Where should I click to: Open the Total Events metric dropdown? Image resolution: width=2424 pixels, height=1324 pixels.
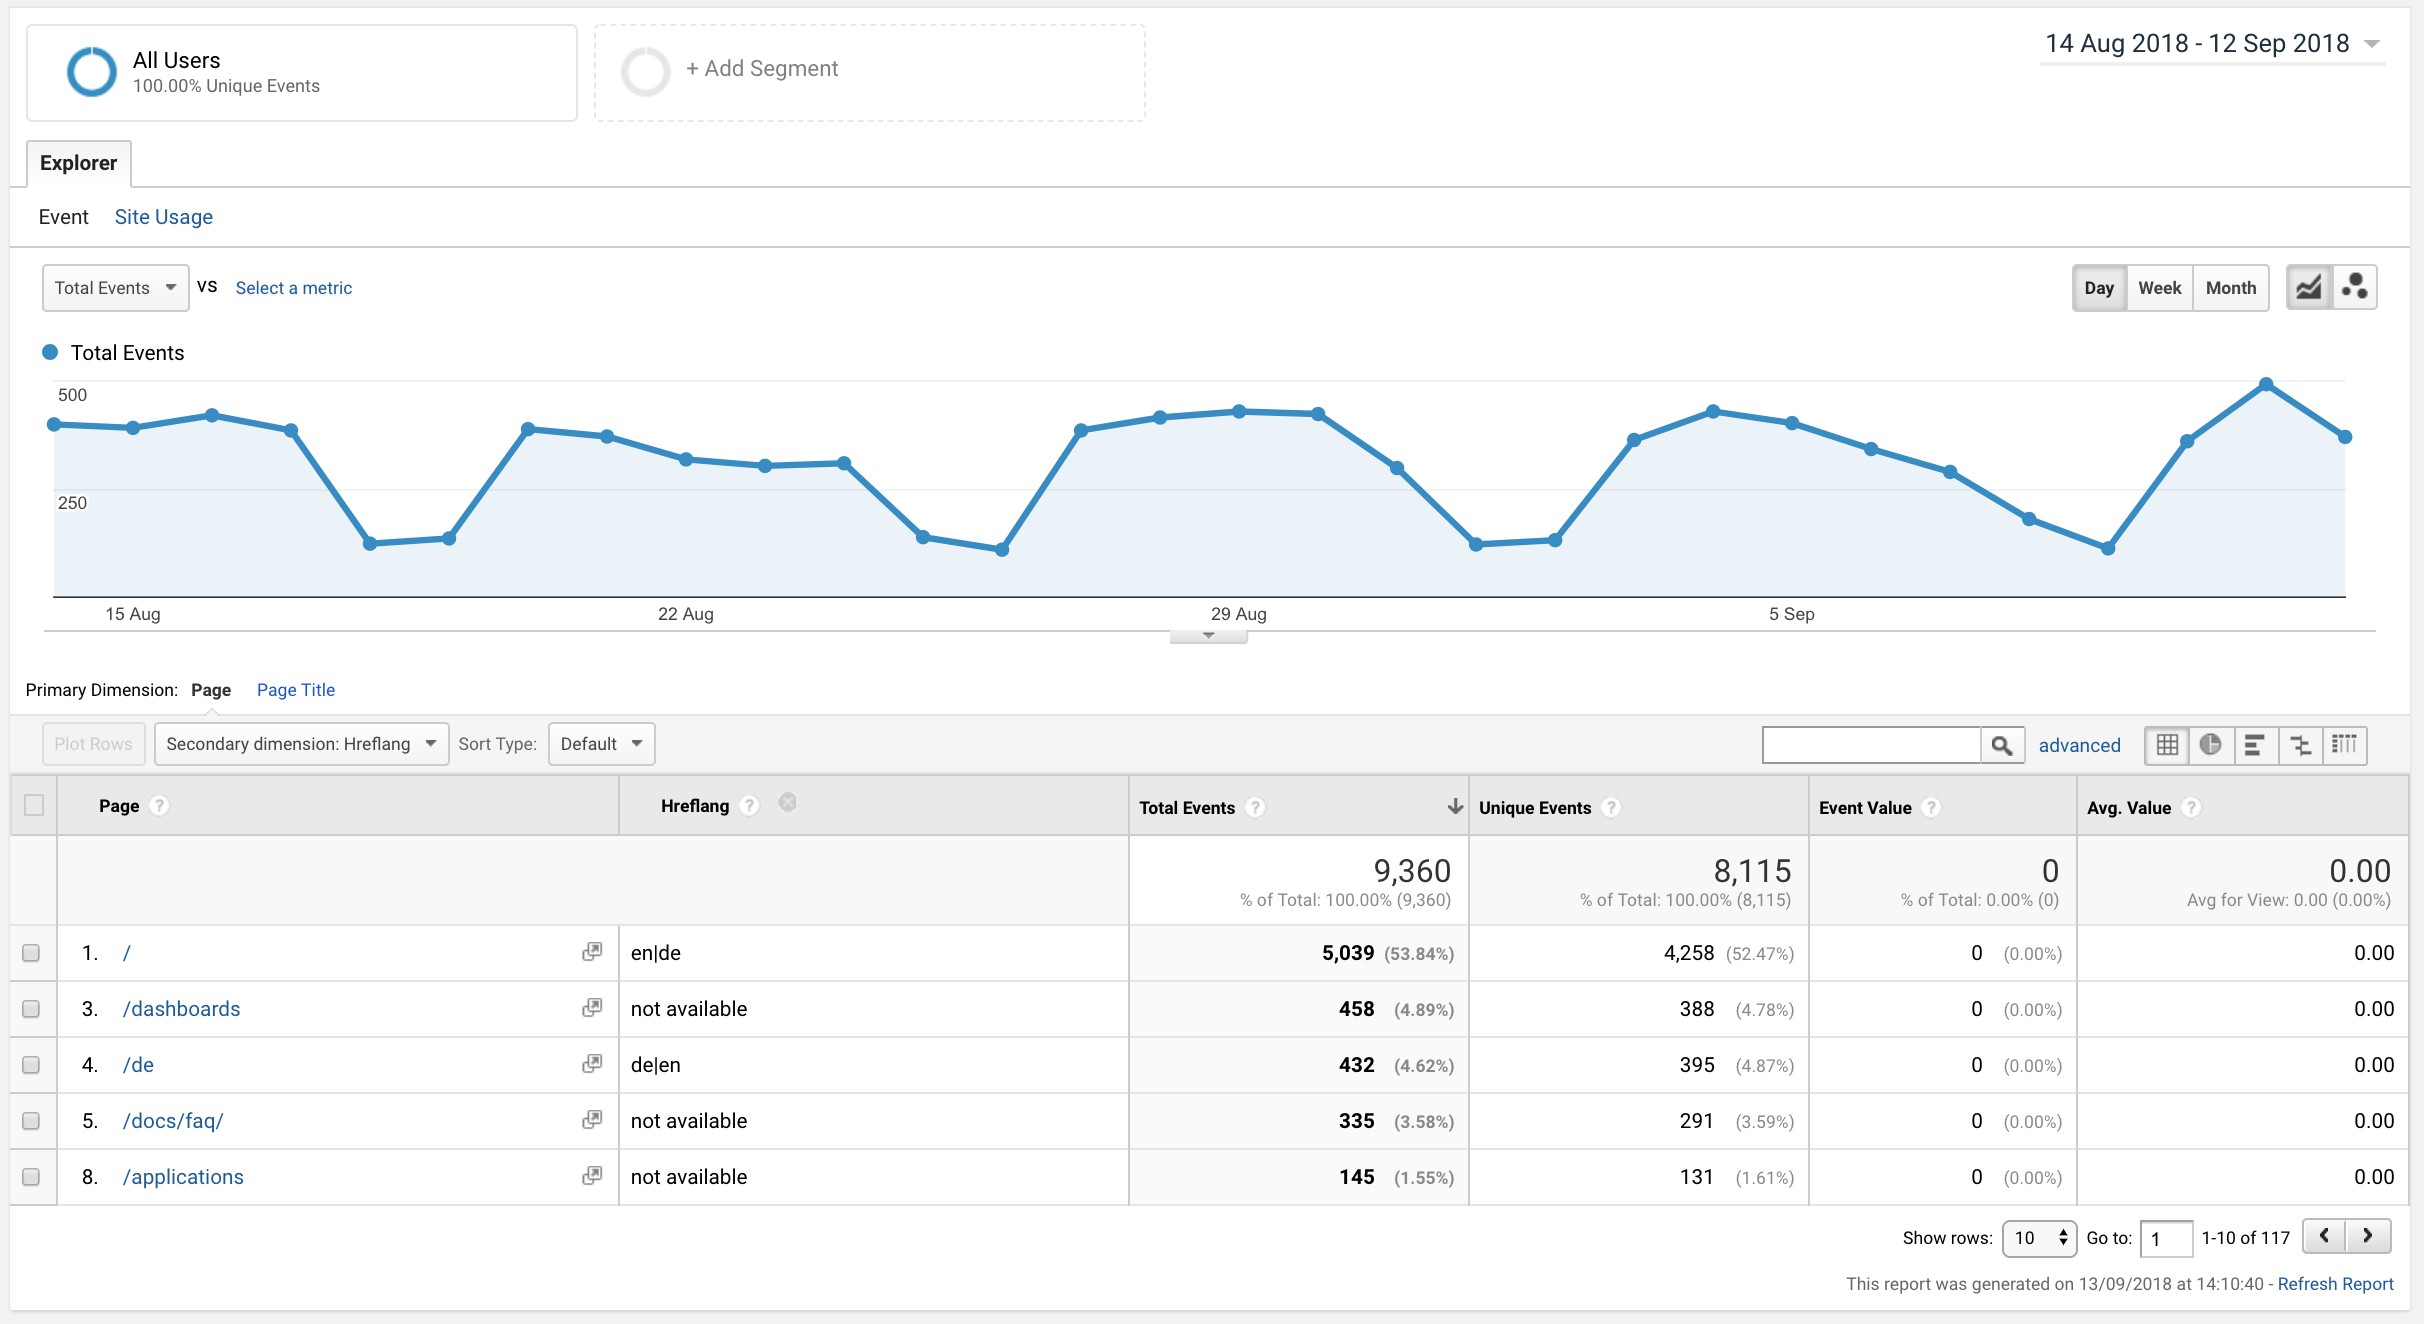[x=115, y=288]
